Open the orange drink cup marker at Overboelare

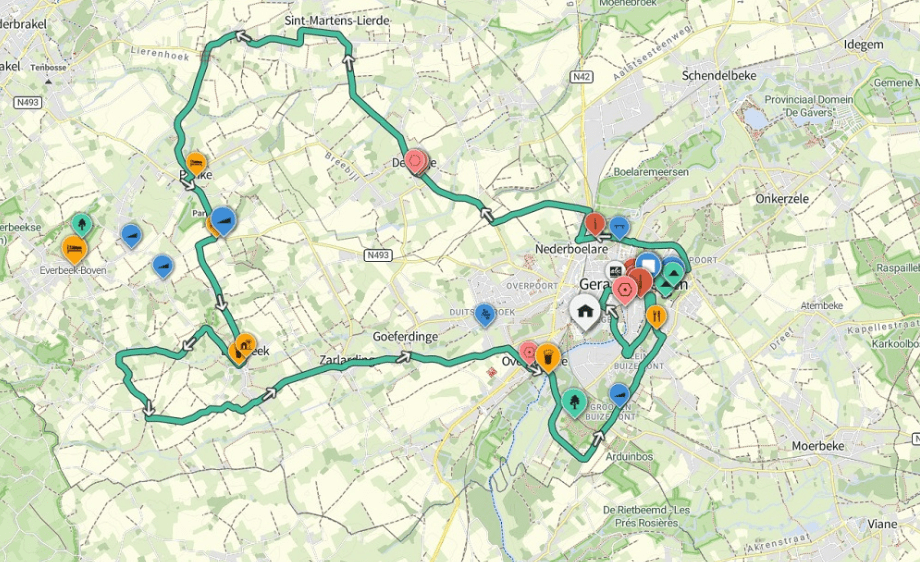click(547, 357)
